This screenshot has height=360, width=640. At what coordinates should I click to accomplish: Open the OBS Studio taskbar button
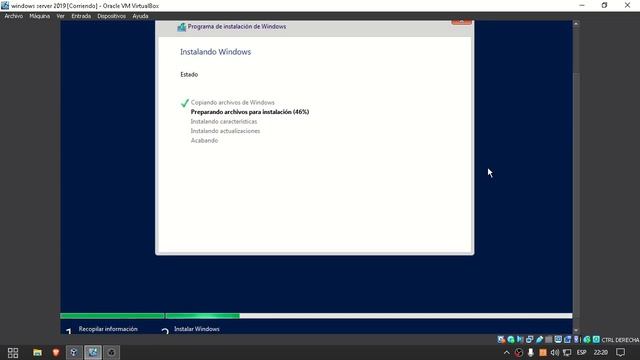[x=111, y=353]
